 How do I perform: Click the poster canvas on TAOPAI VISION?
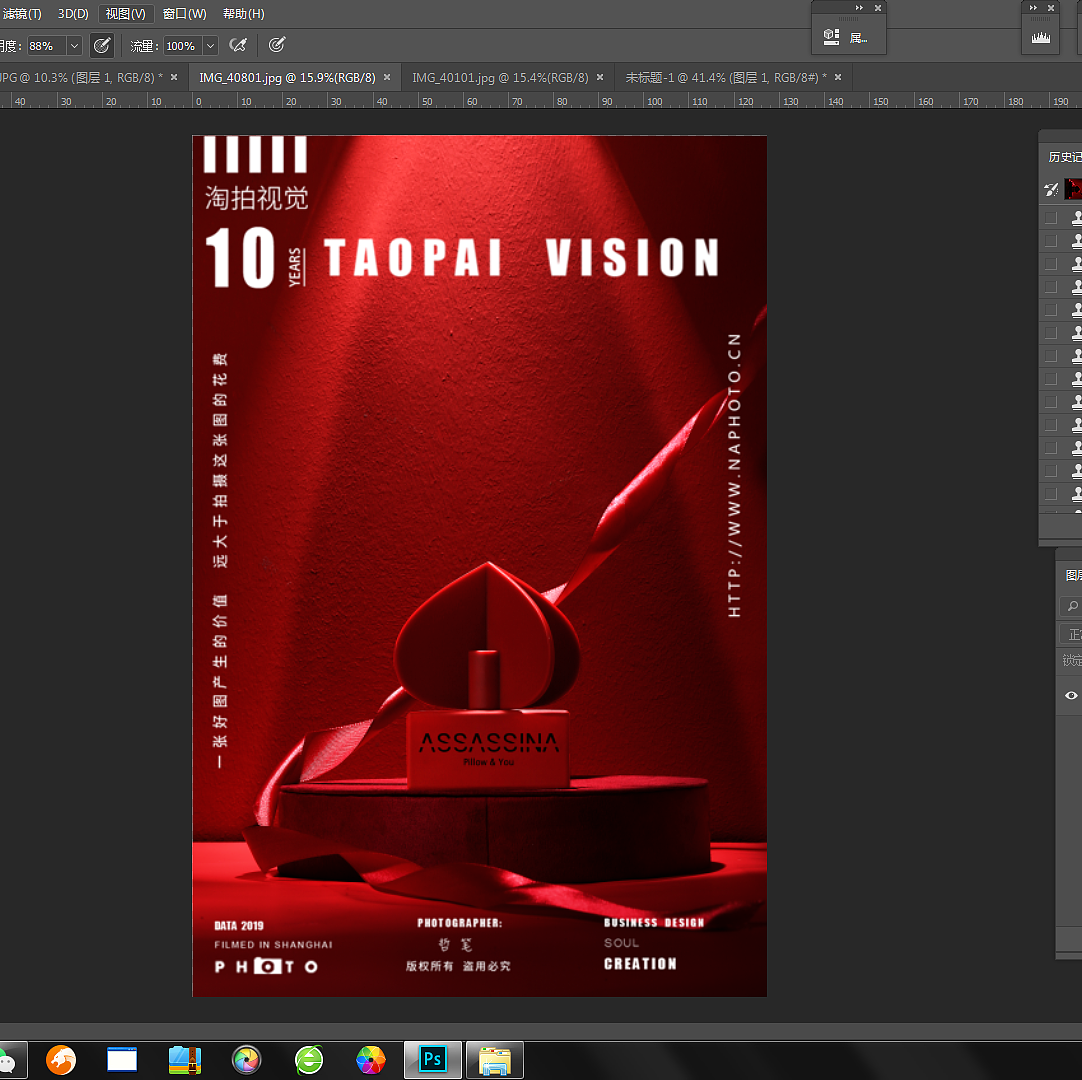pyautogui.click(x=521, y=257)
